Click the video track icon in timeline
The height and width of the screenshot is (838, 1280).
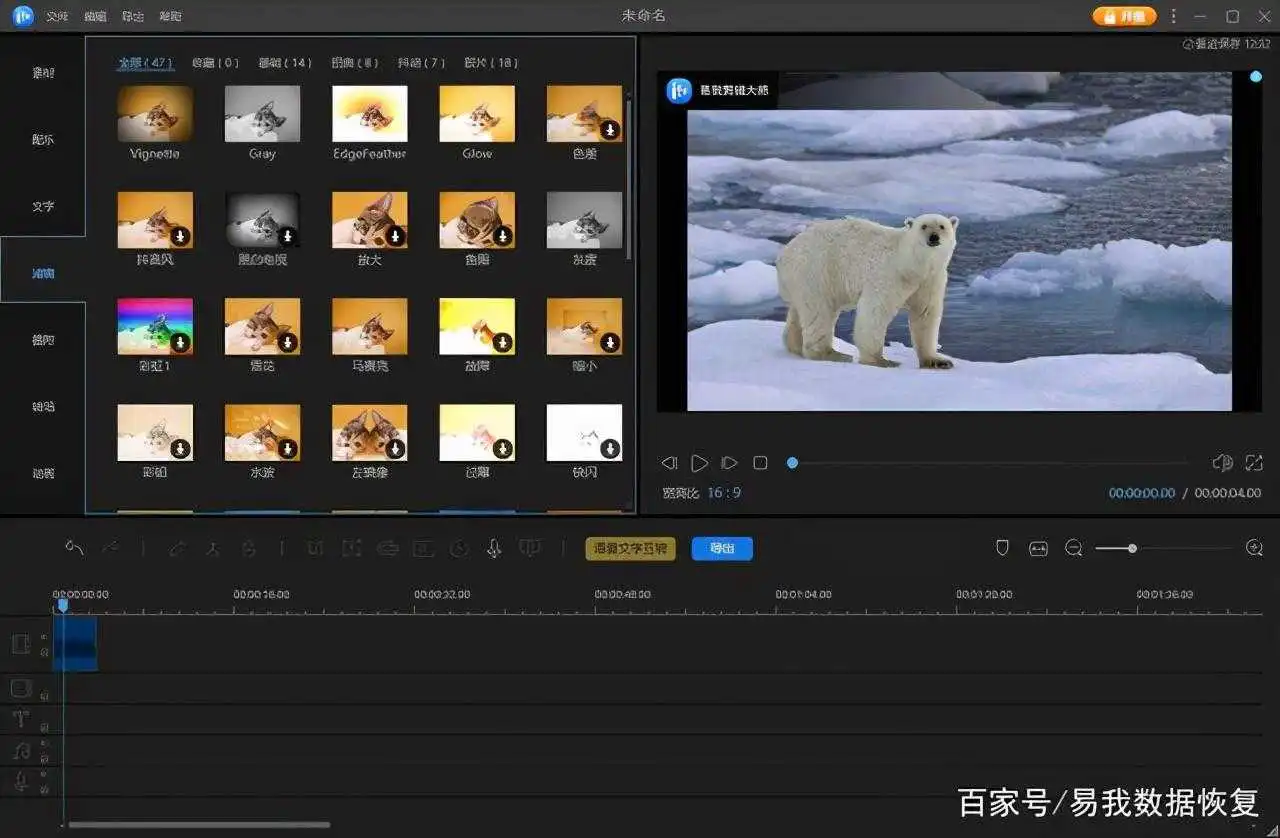click(x=21, y=644)
